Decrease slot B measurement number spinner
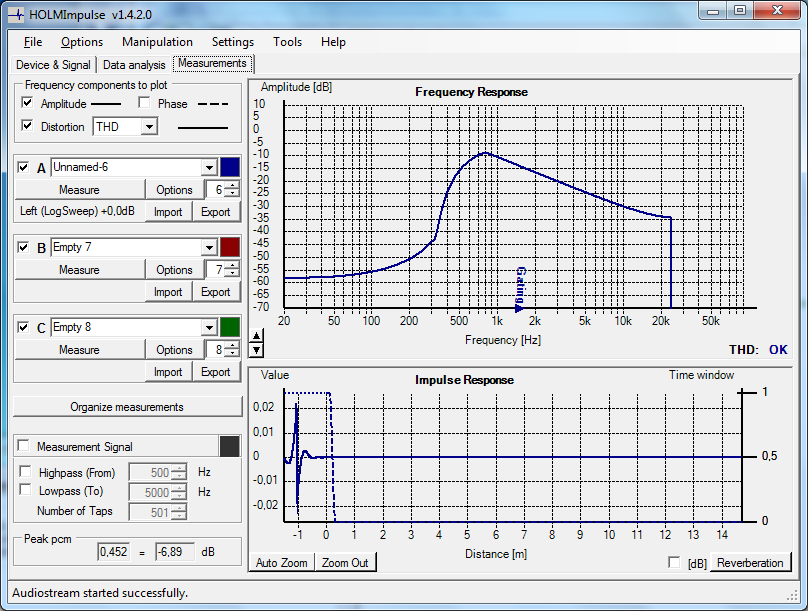Image resolution: width=808 pixels, height=611 pixels. [233, 274]
